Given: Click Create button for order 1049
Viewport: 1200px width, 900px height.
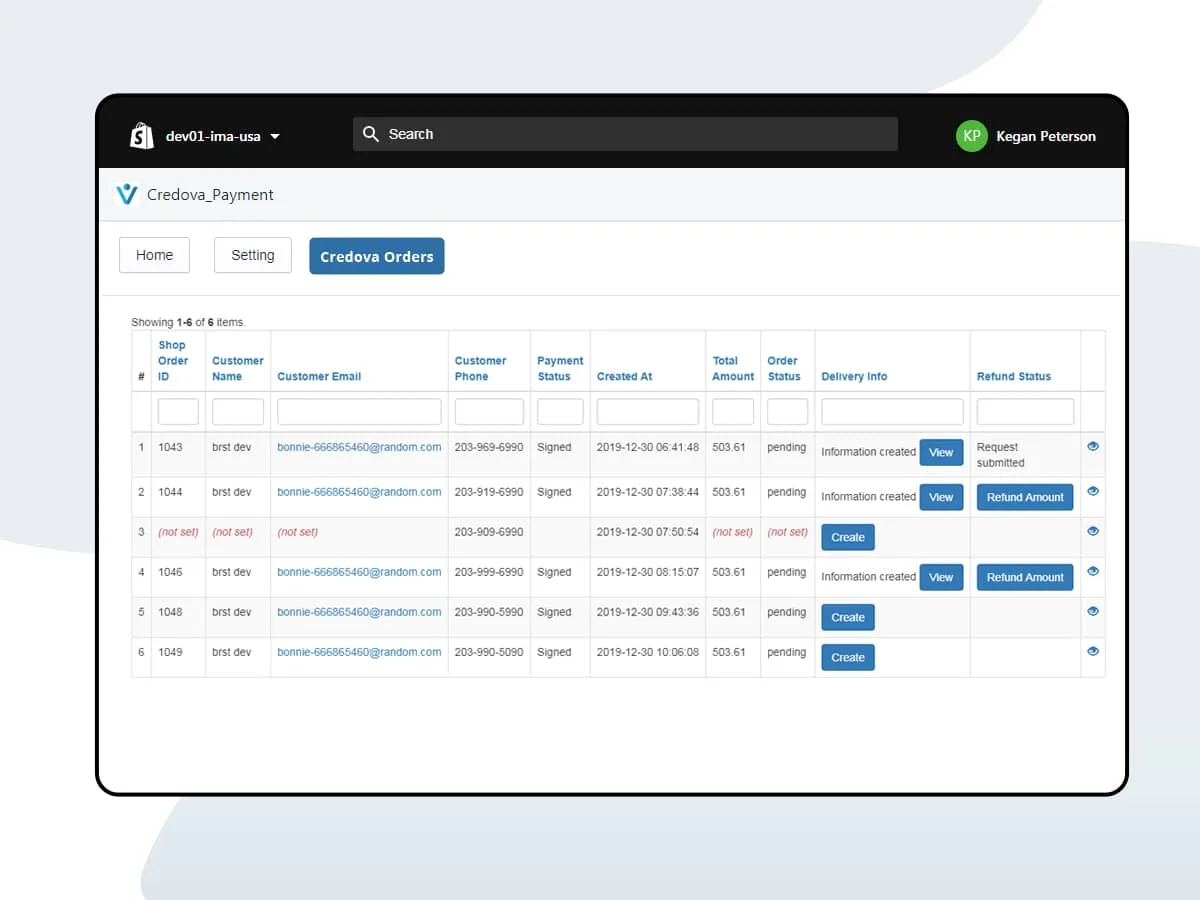Looking at the screenshot, I should tap(848, 657).
